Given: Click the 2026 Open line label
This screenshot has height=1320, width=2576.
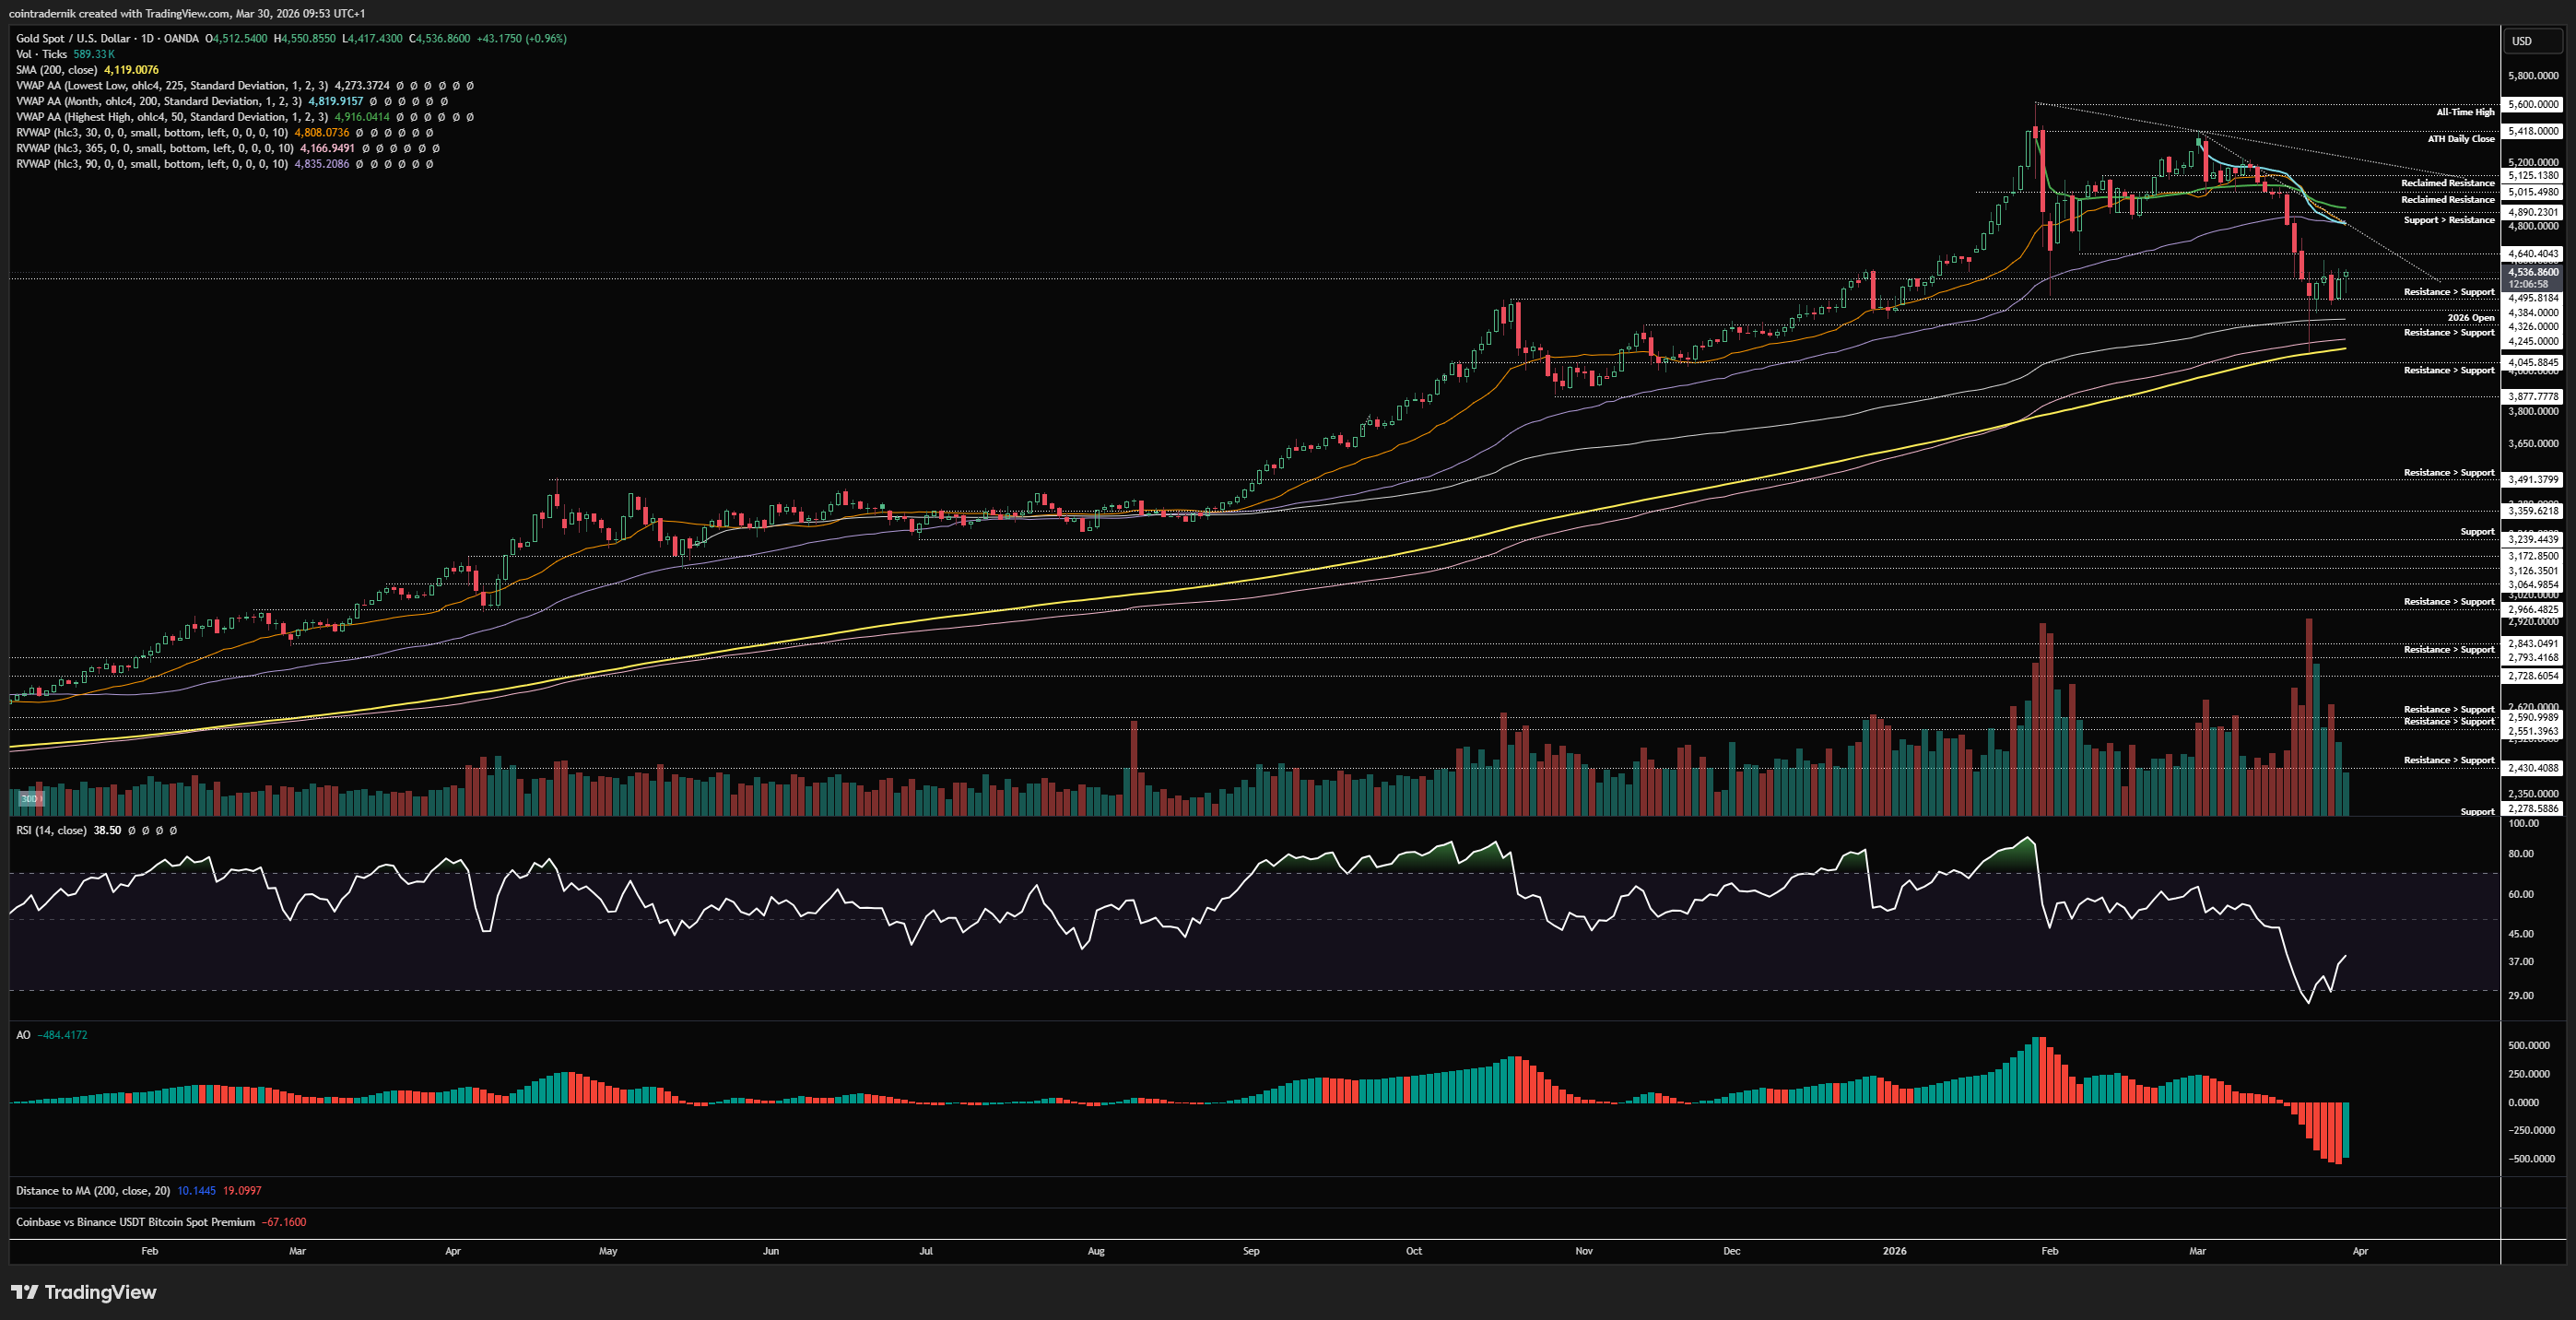Looking at the screenshot, I should [x=2470, y=318].
